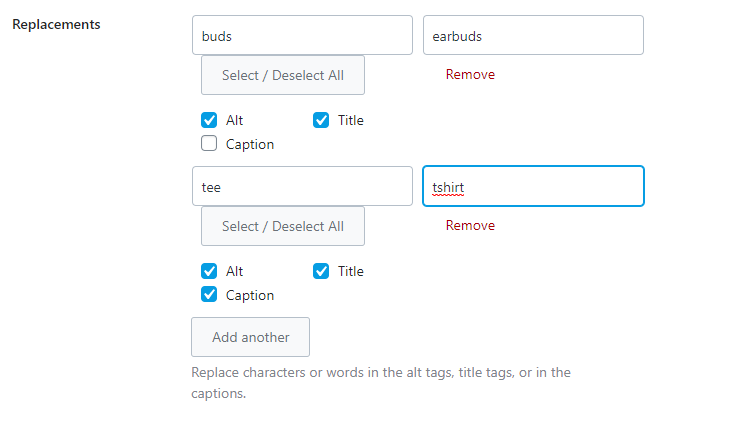Enable Caption checkbox for buds replacement
The image size is (744, 423).
point(209,144)
